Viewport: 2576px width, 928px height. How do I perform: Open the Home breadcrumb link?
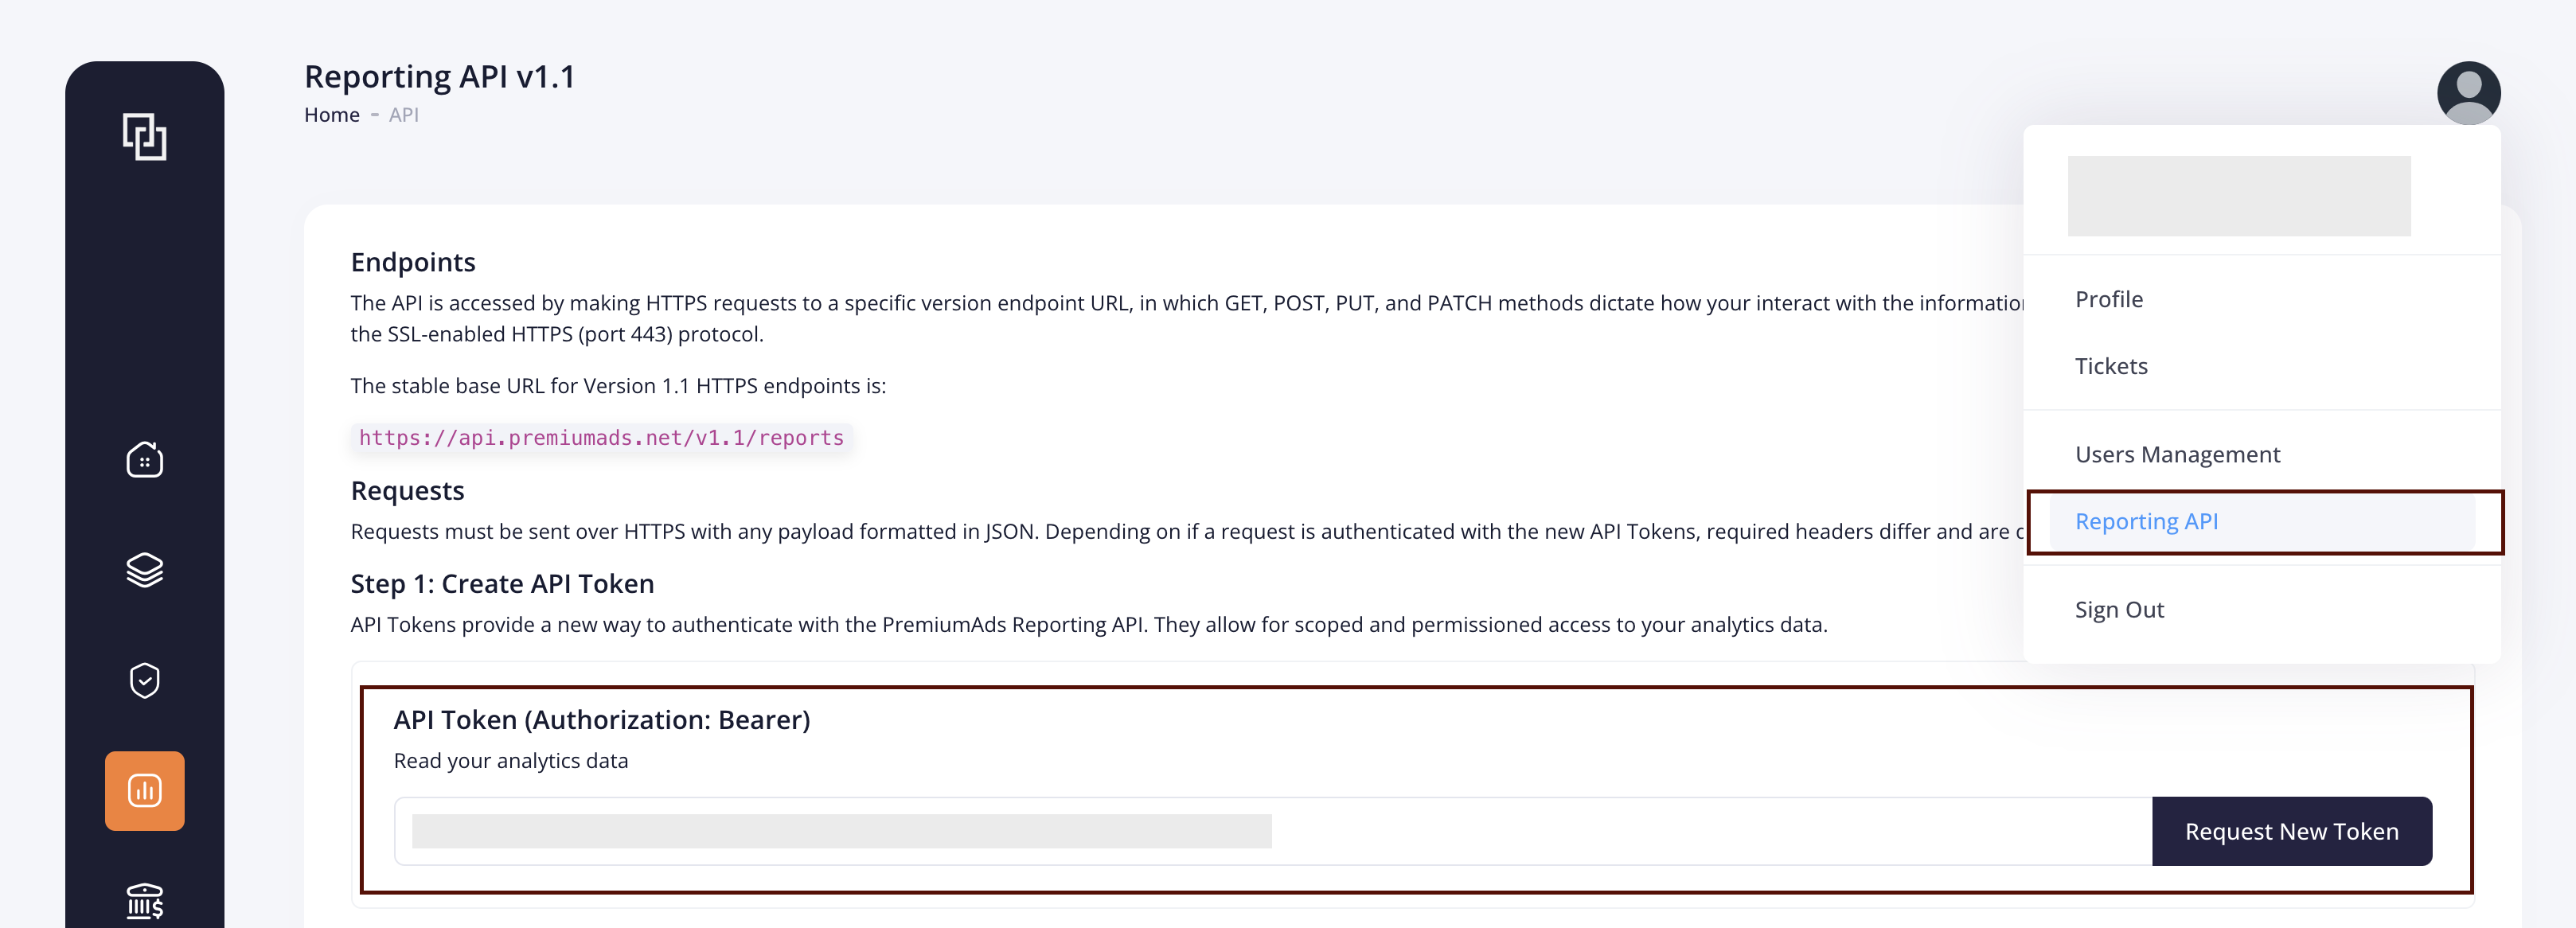331,114
